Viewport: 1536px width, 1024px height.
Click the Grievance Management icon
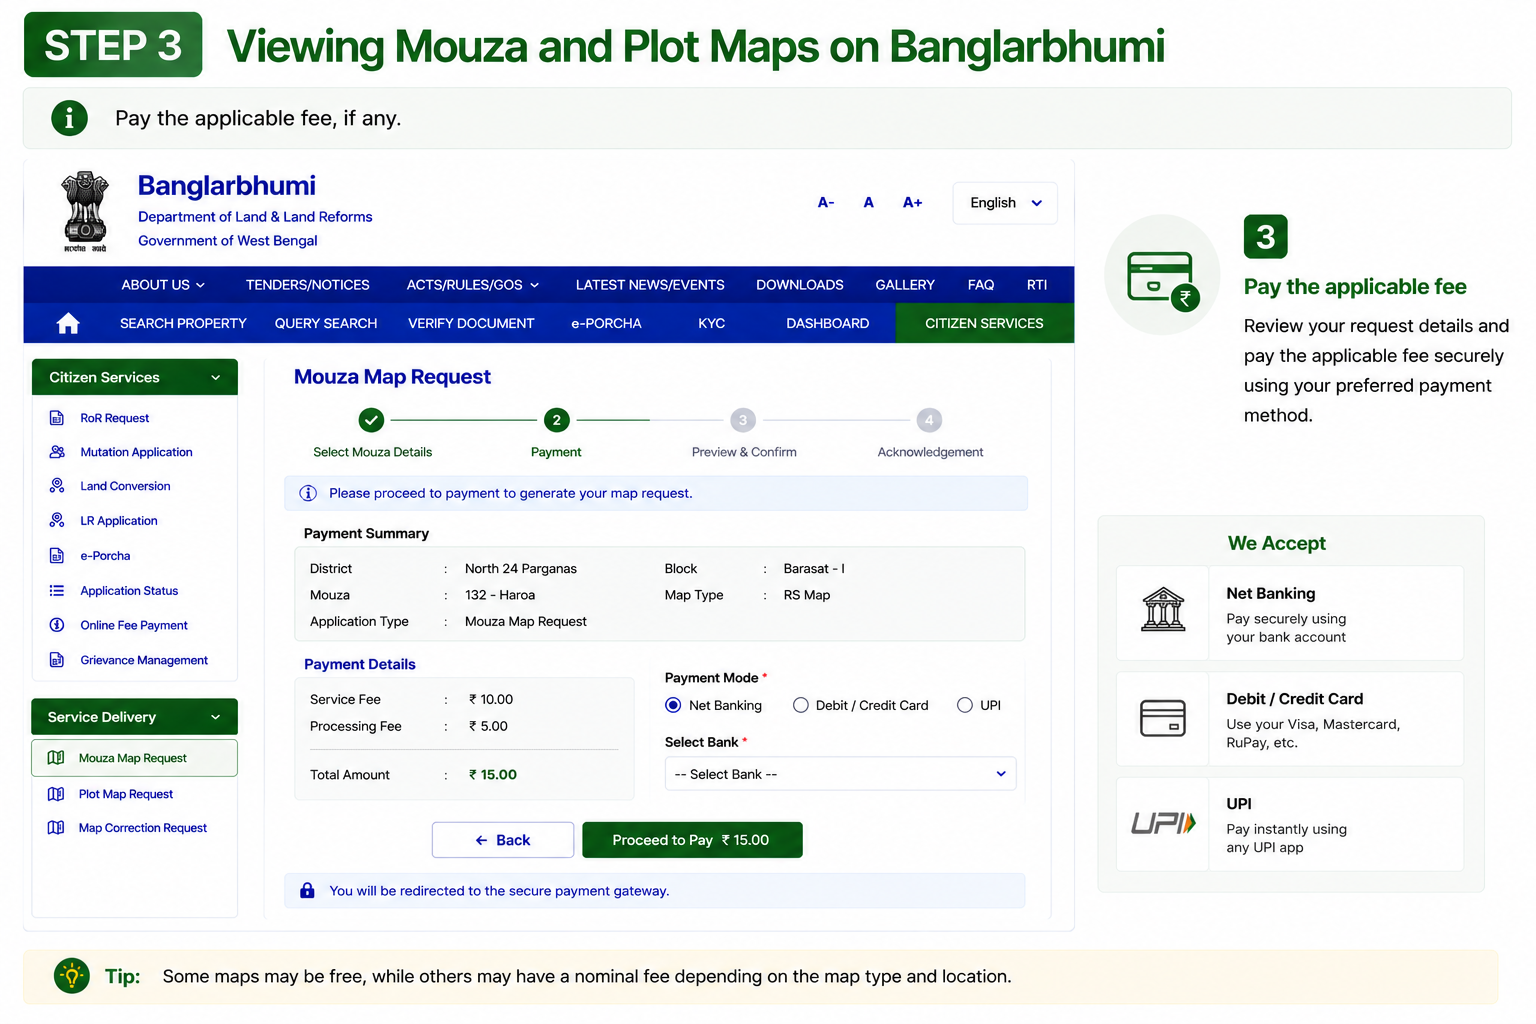[57, 660]
